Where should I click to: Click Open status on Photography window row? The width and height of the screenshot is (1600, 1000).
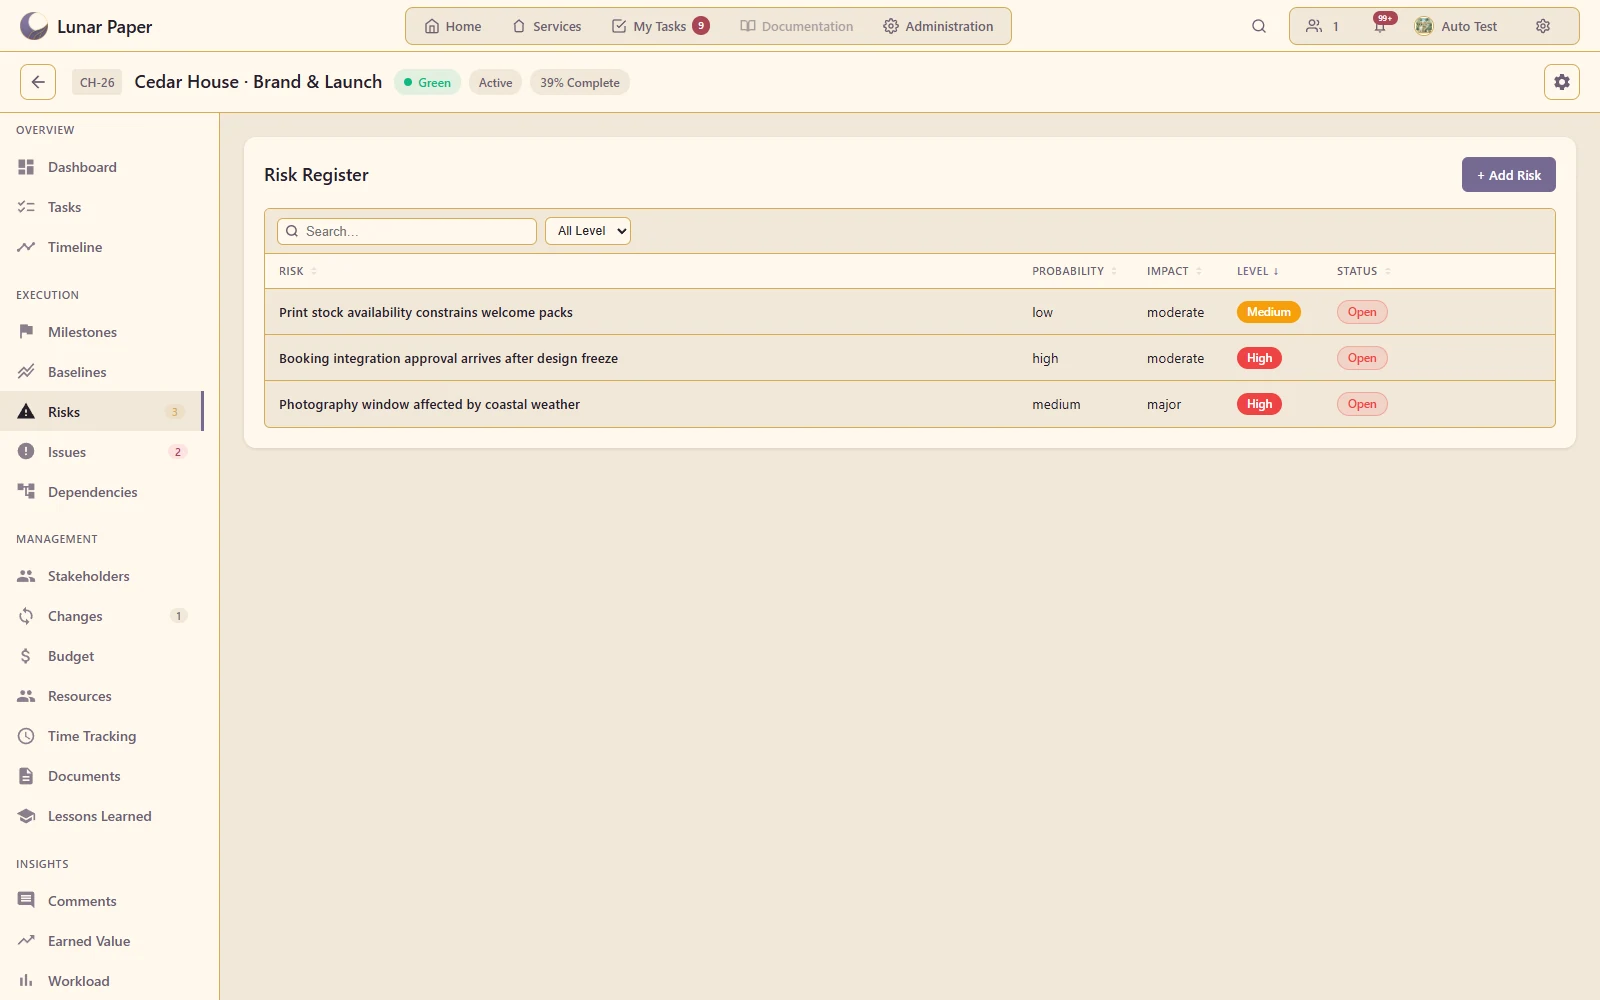click(x=1362, y=404)
